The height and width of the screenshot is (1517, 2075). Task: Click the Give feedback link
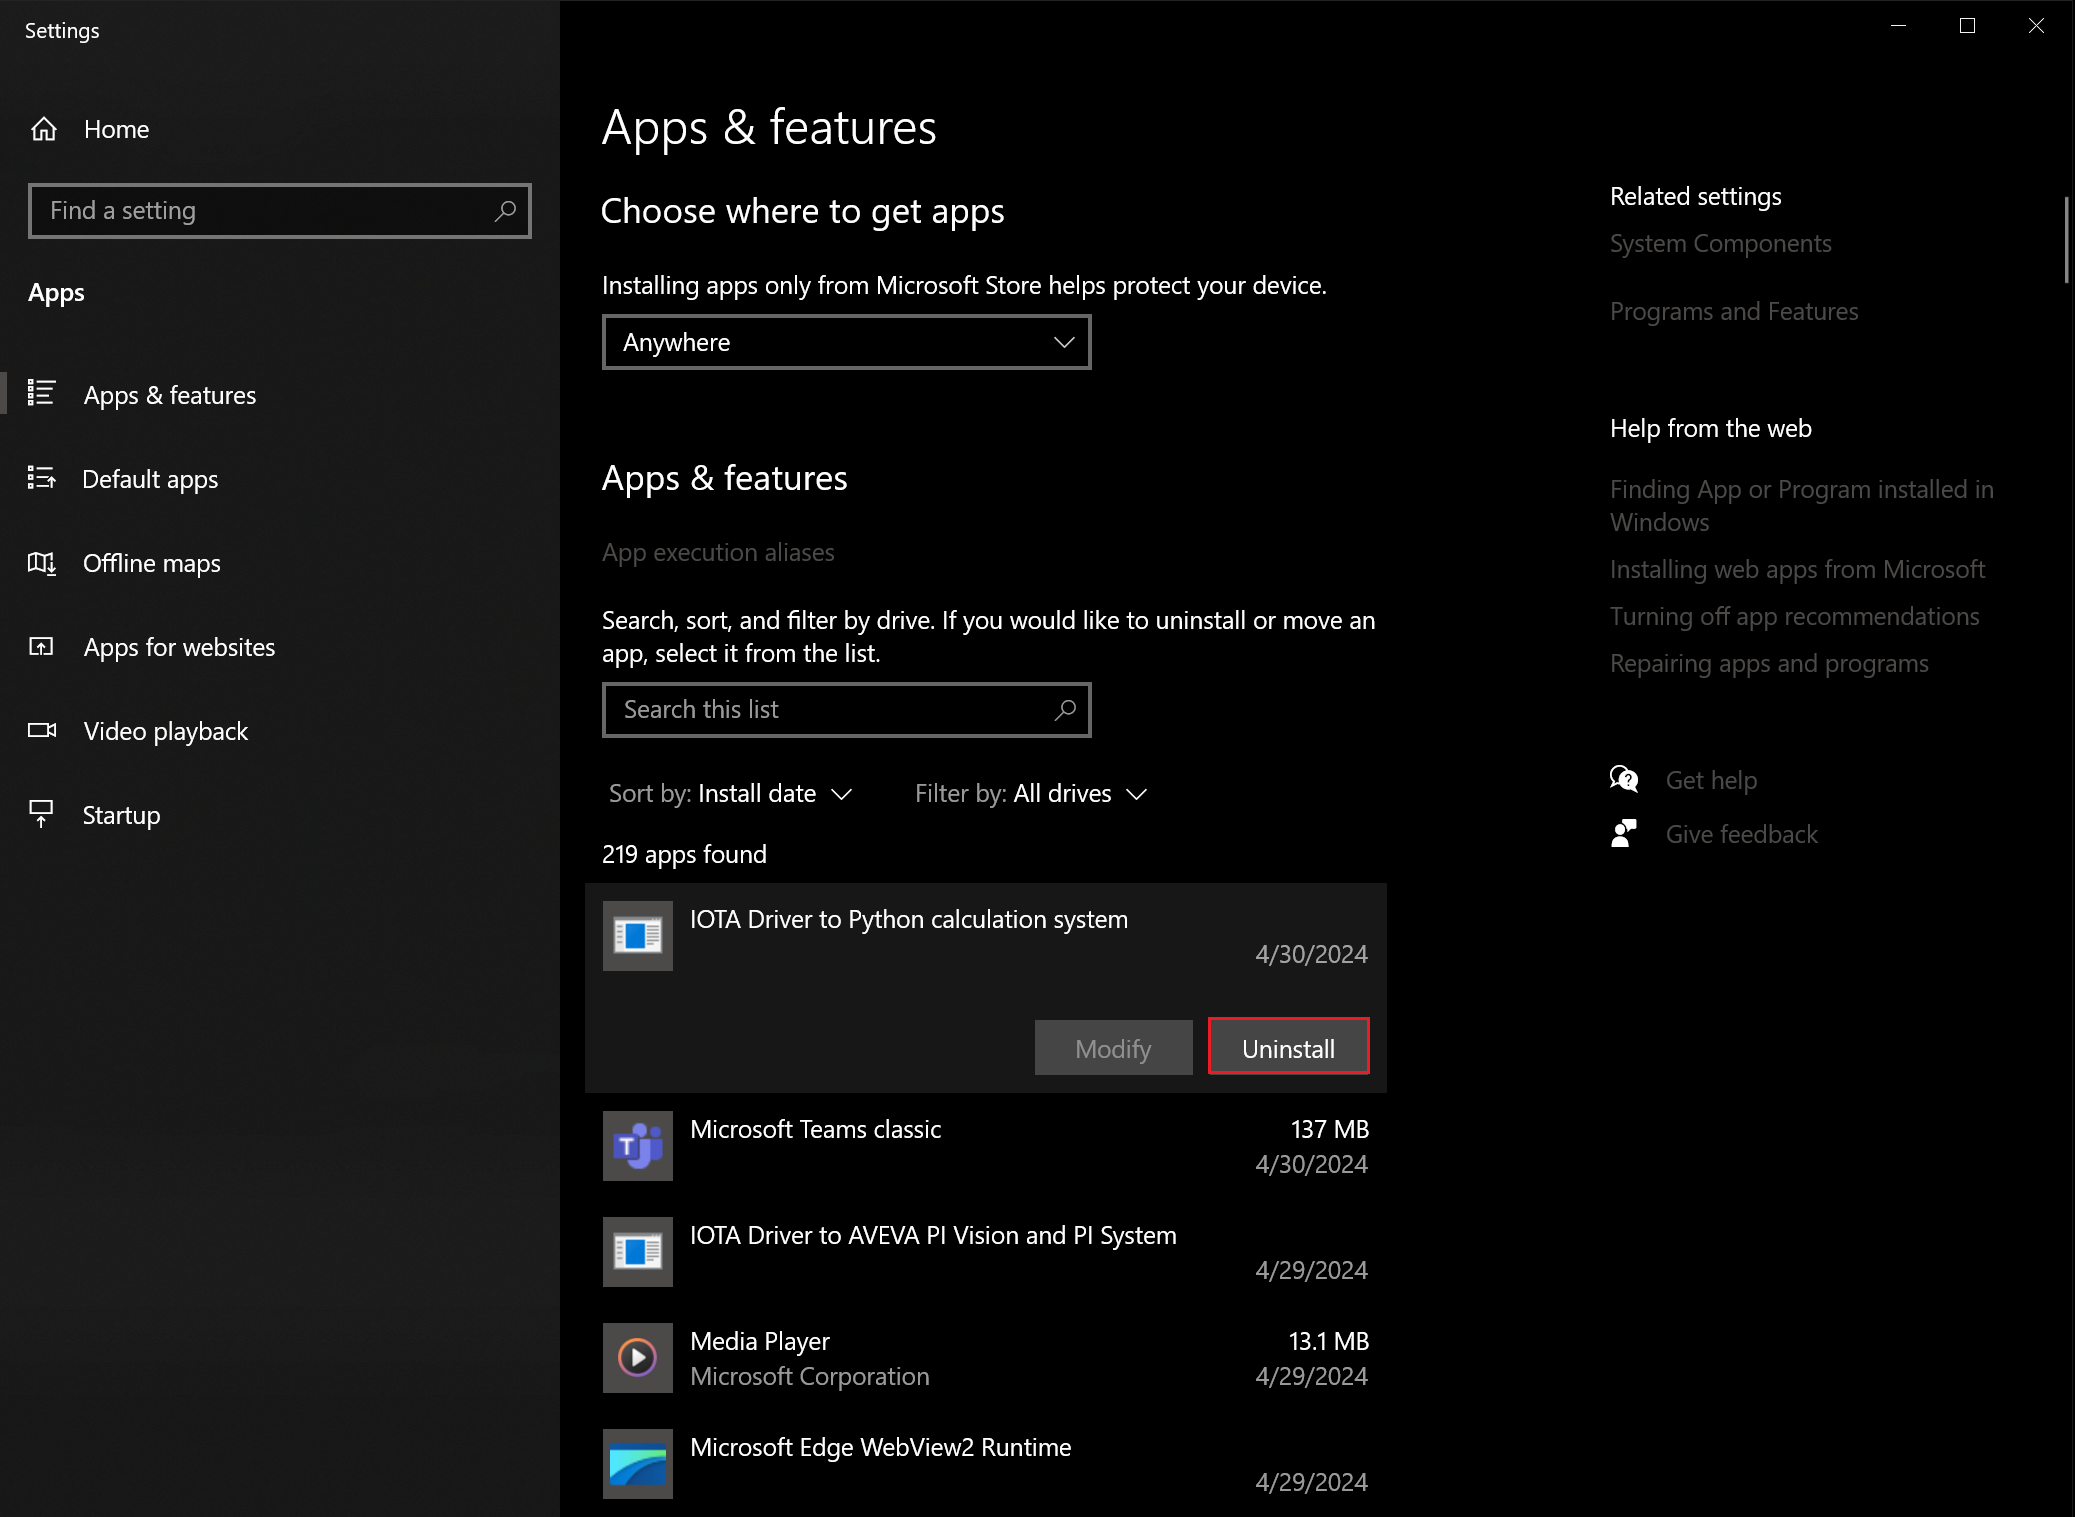pyautogui.click(x=1741, y=834)
